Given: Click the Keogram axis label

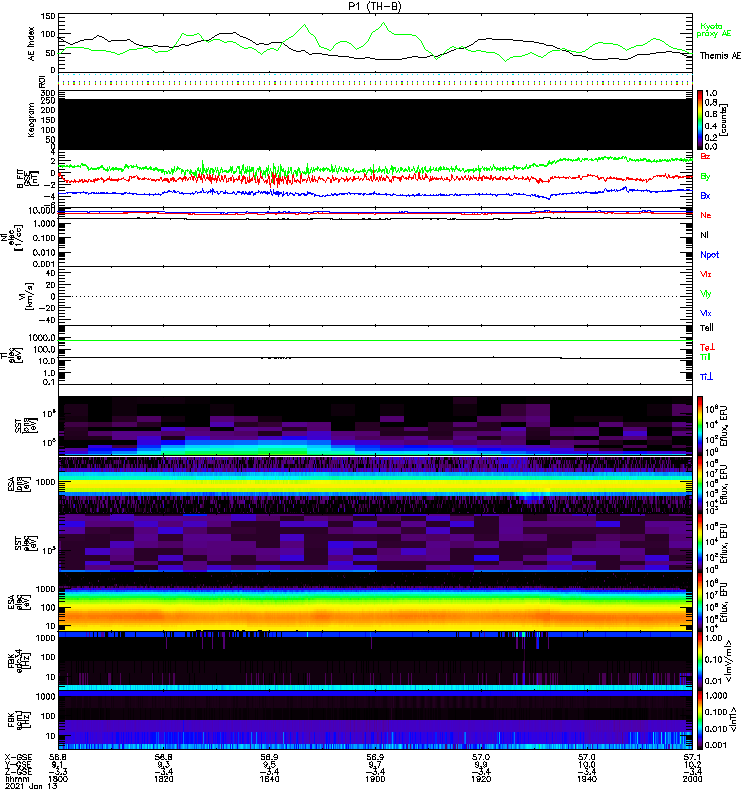Looking at the screenshot, I should [x=32, y=120].
